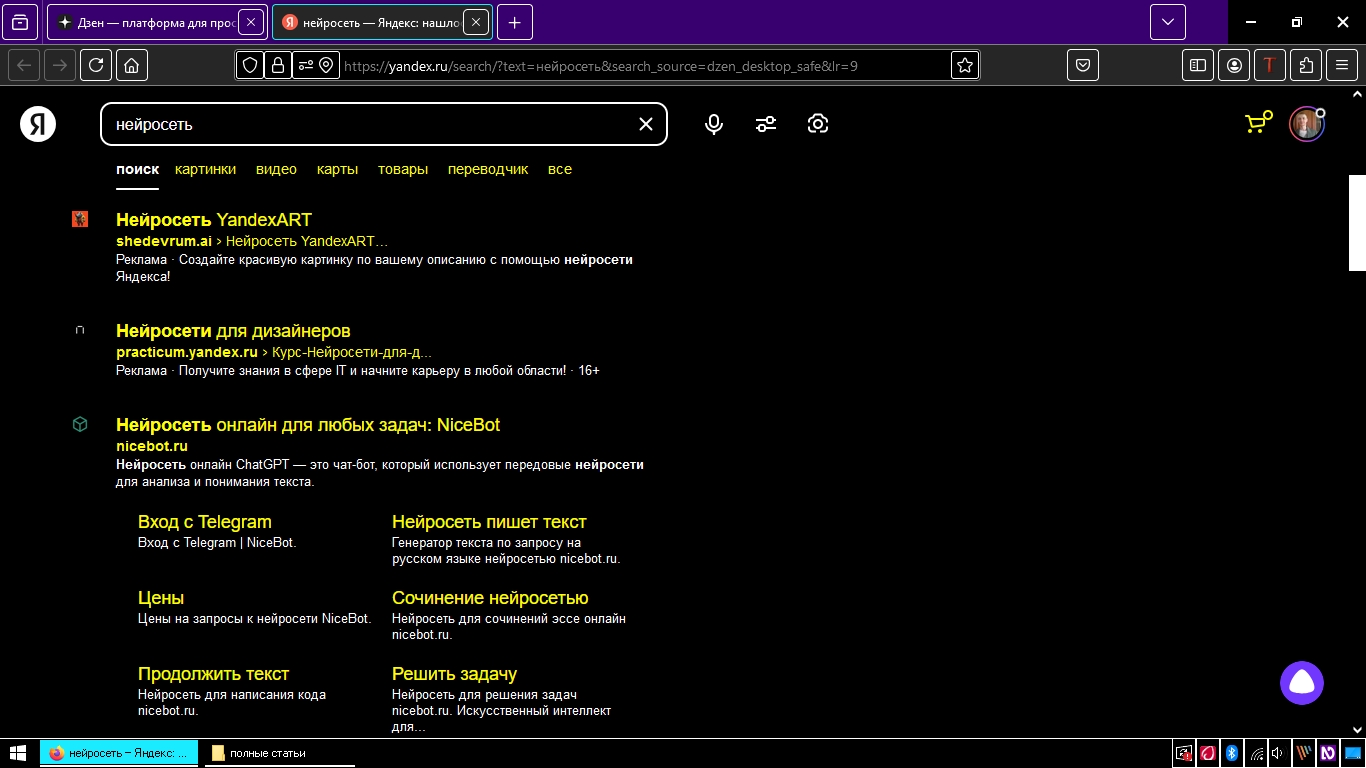1366x768 pixels.
Task: Open Продолжить текст sitelink
Action: pos(213,674)
